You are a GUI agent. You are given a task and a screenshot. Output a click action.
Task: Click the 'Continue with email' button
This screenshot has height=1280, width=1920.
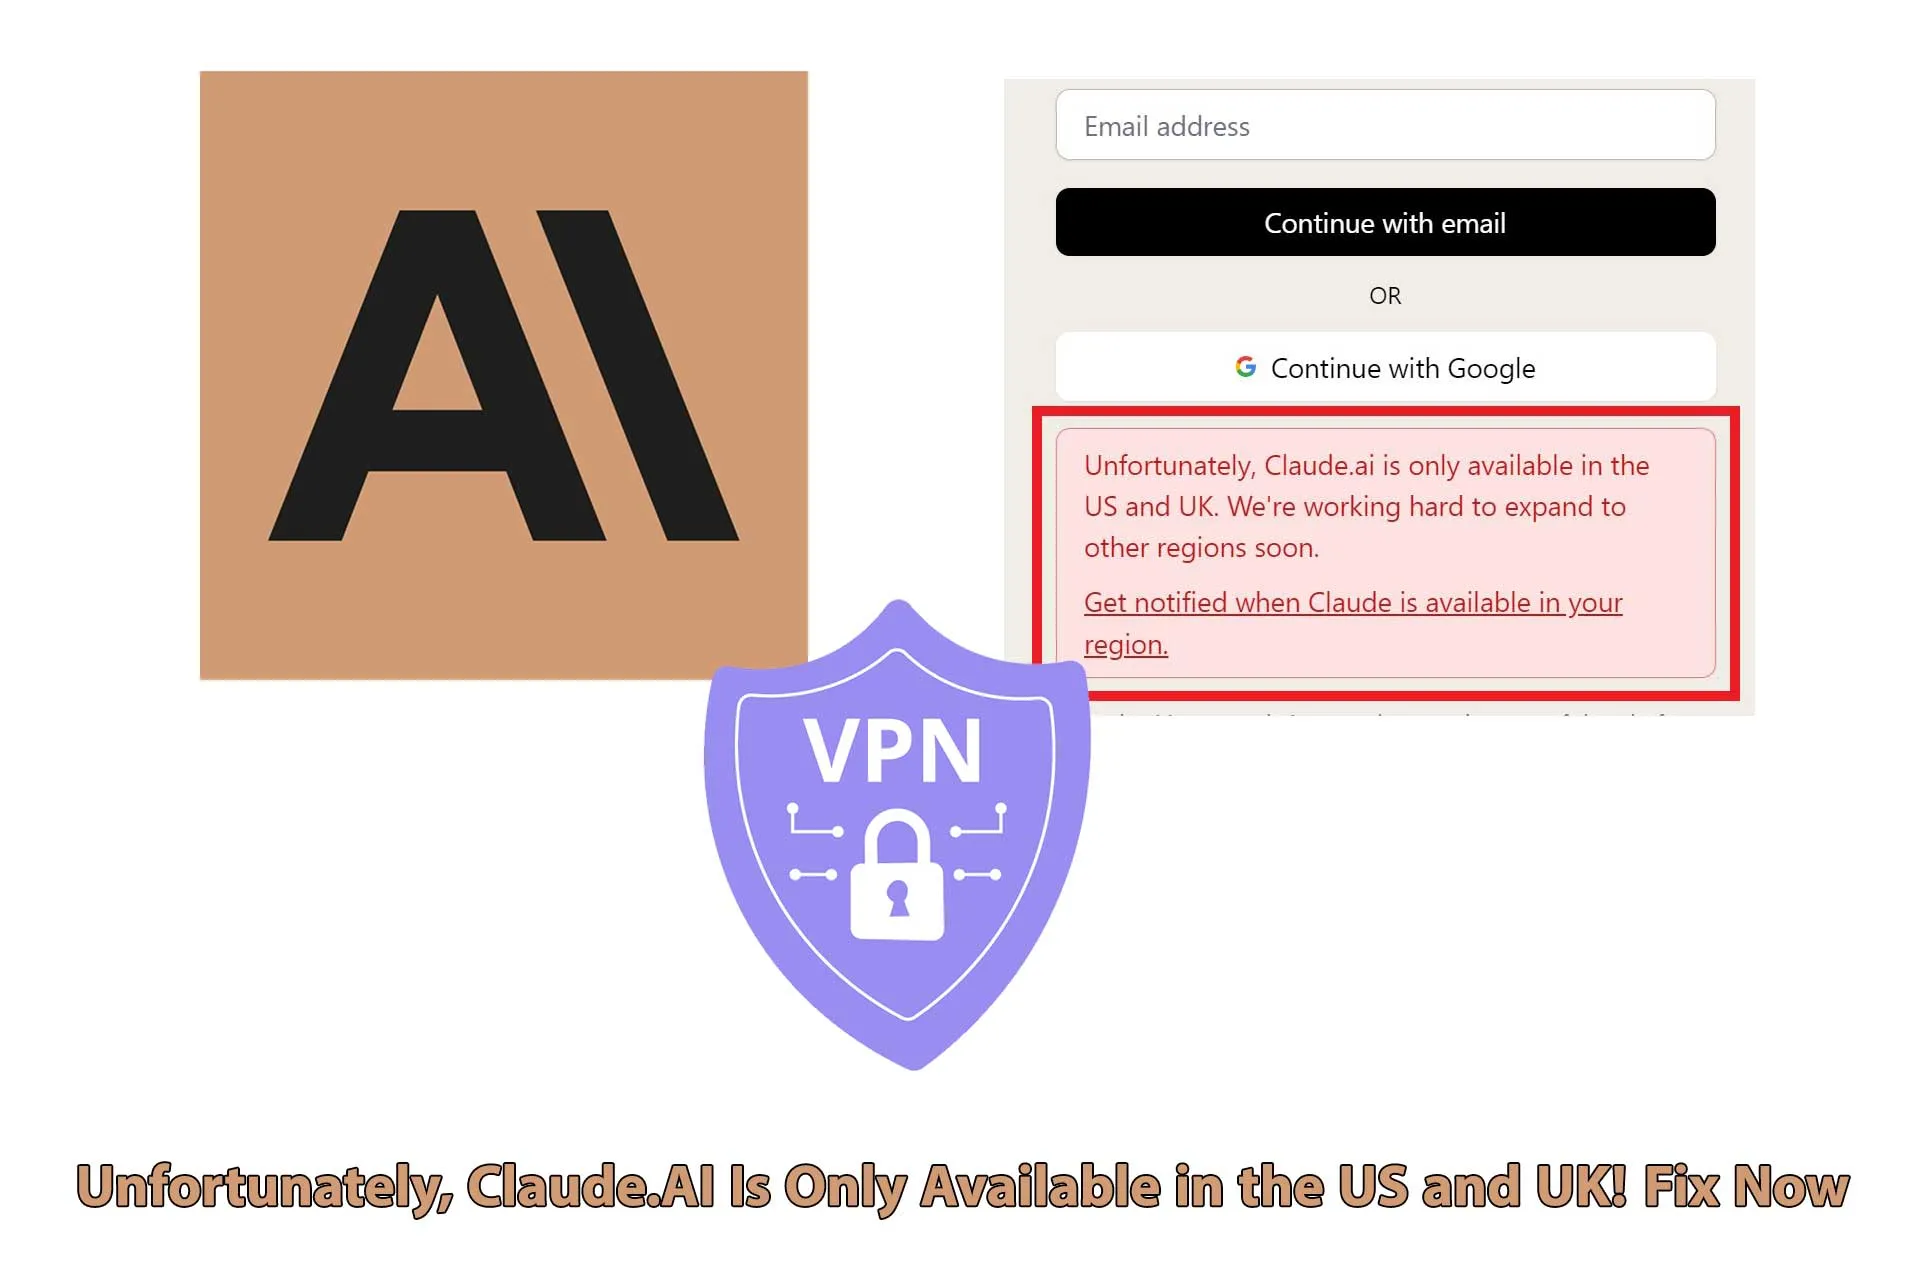pos(1384,221)
